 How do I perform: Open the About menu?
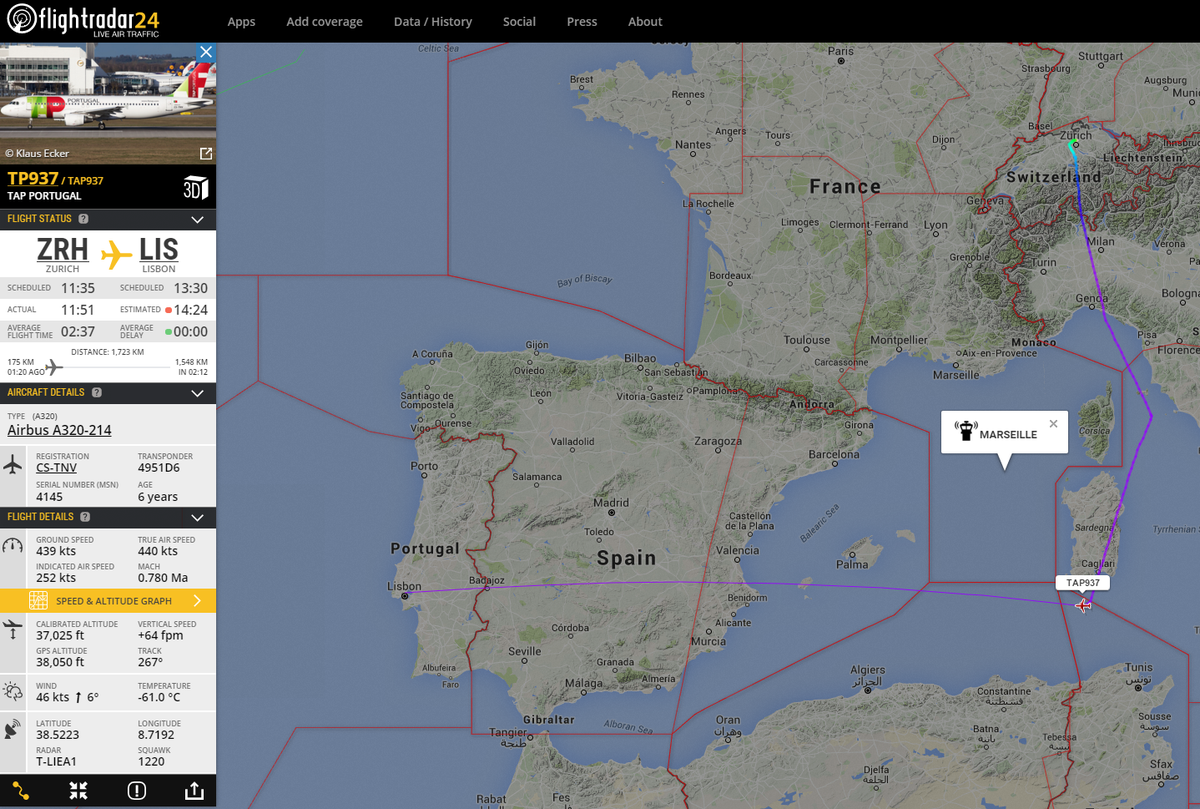[x=645, y=21]
